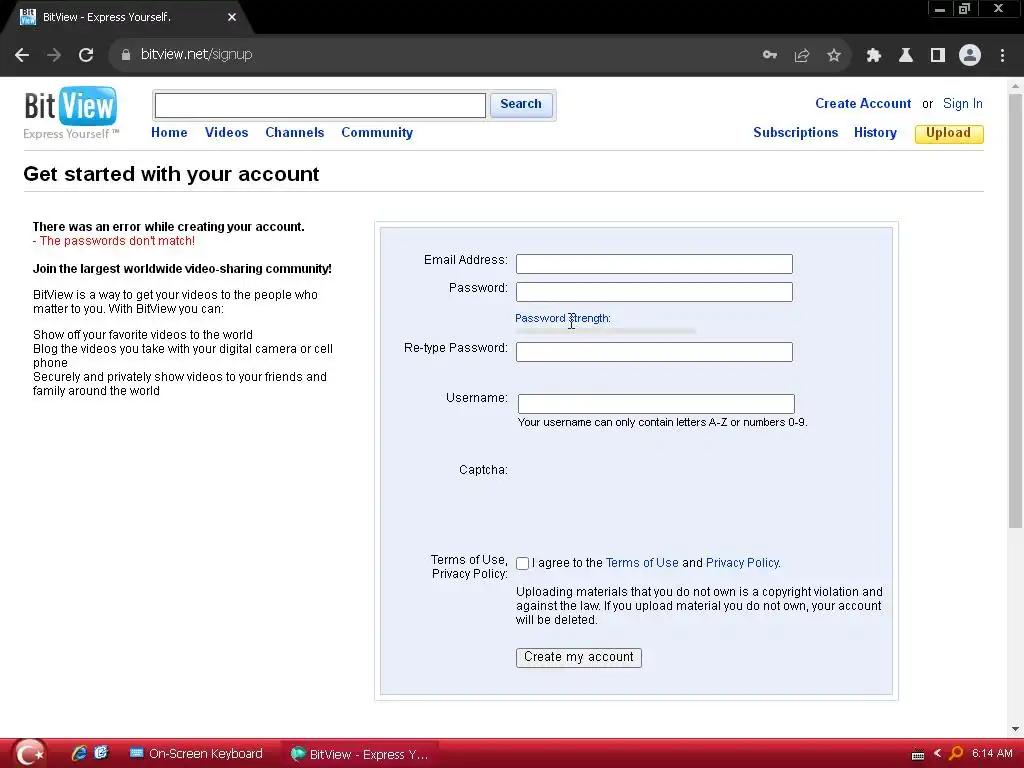The height and width of the screenshot is (768, 1024).
Task: Expand hidden tray icons arrow
Action: tap(938, 754)
